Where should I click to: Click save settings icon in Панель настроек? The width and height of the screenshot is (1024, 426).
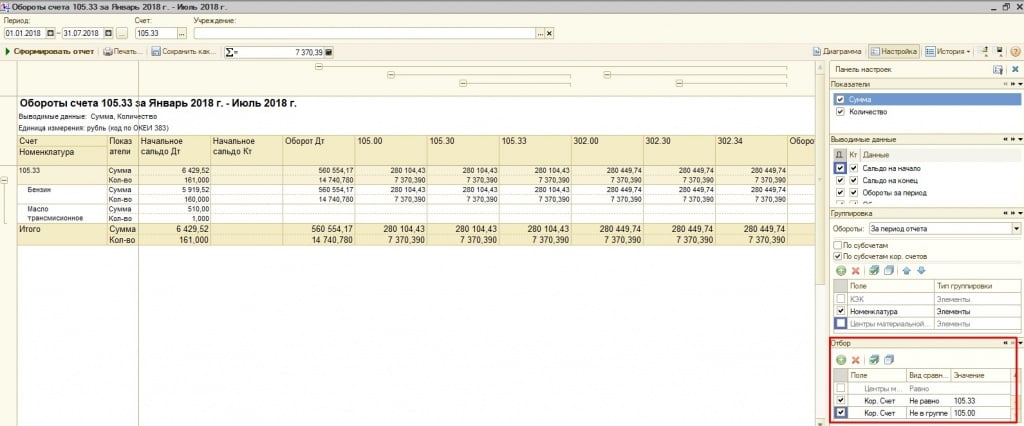point(998,69)
